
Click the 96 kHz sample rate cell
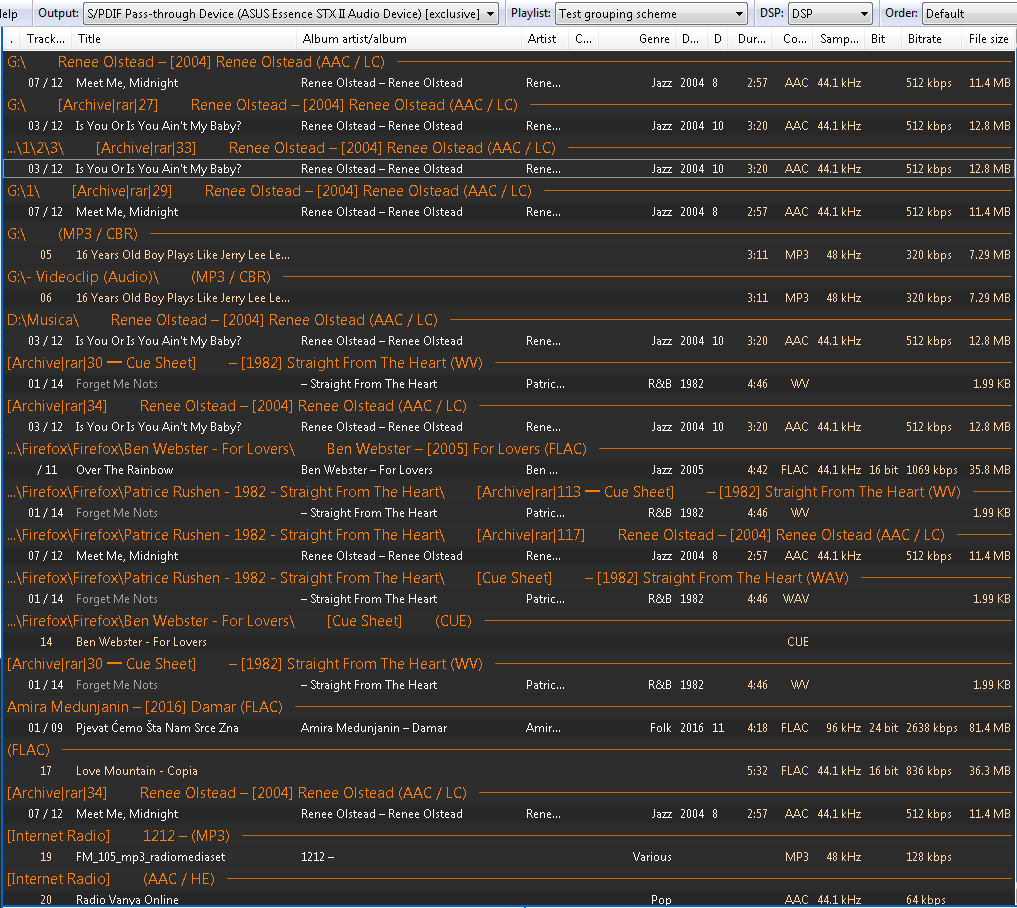click(843, 728)
